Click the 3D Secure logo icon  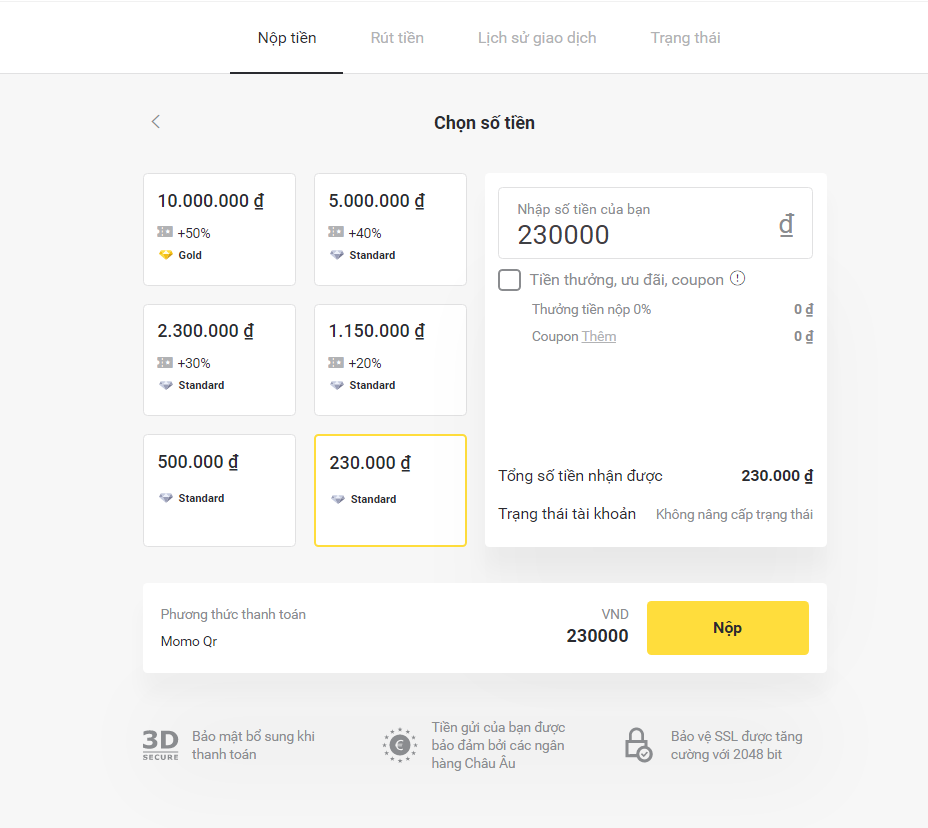(160, 745)
